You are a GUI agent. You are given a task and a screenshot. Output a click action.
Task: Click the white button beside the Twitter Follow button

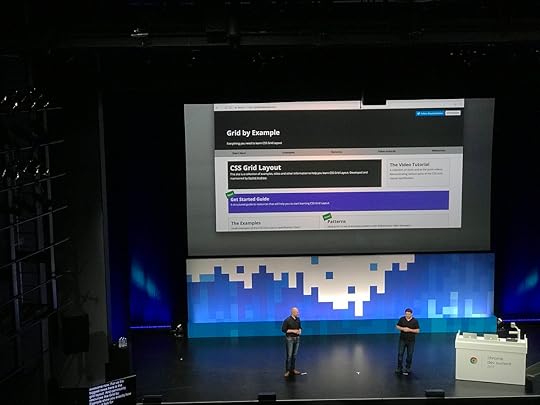[453, 113]
